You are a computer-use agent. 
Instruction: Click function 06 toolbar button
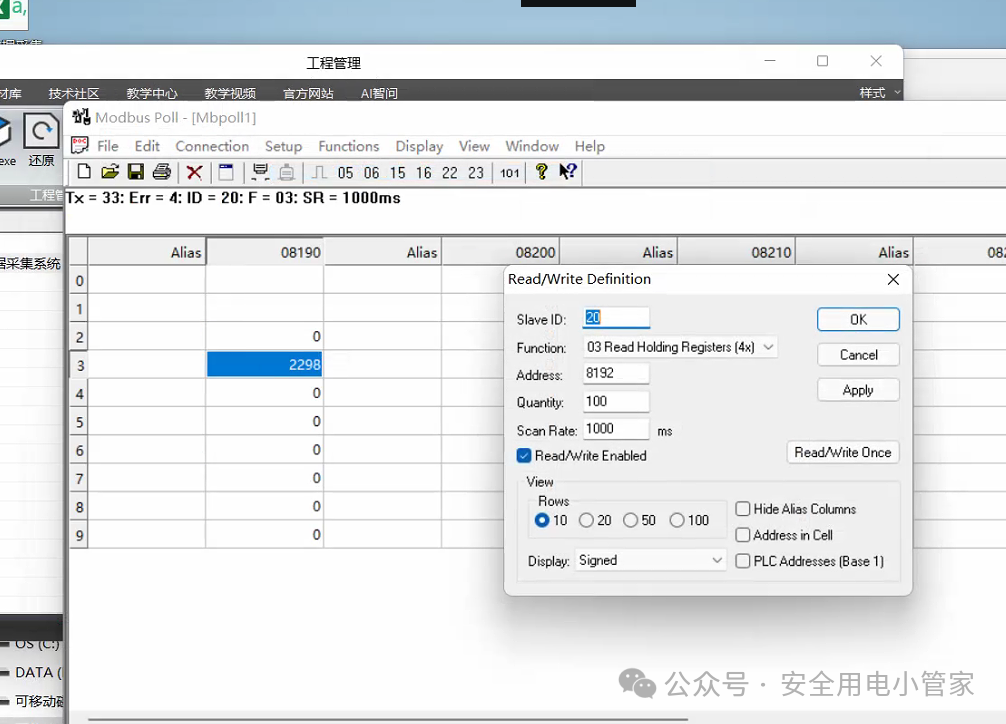coord(371,173)
